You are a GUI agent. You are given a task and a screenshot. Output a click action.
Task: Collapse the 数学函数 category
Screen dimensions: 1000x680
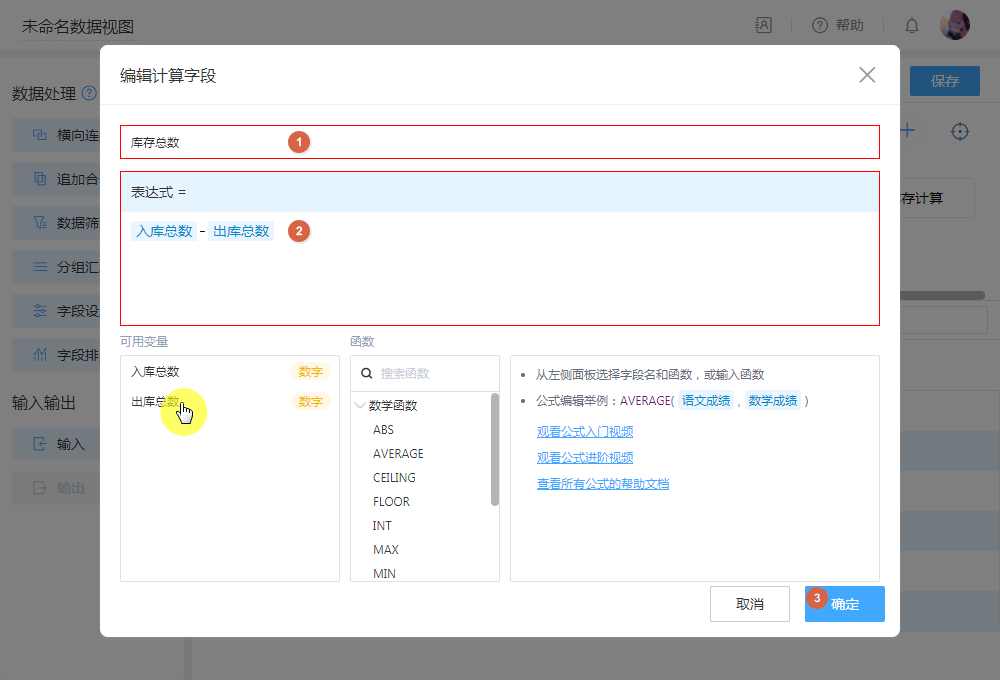(361, 406)
